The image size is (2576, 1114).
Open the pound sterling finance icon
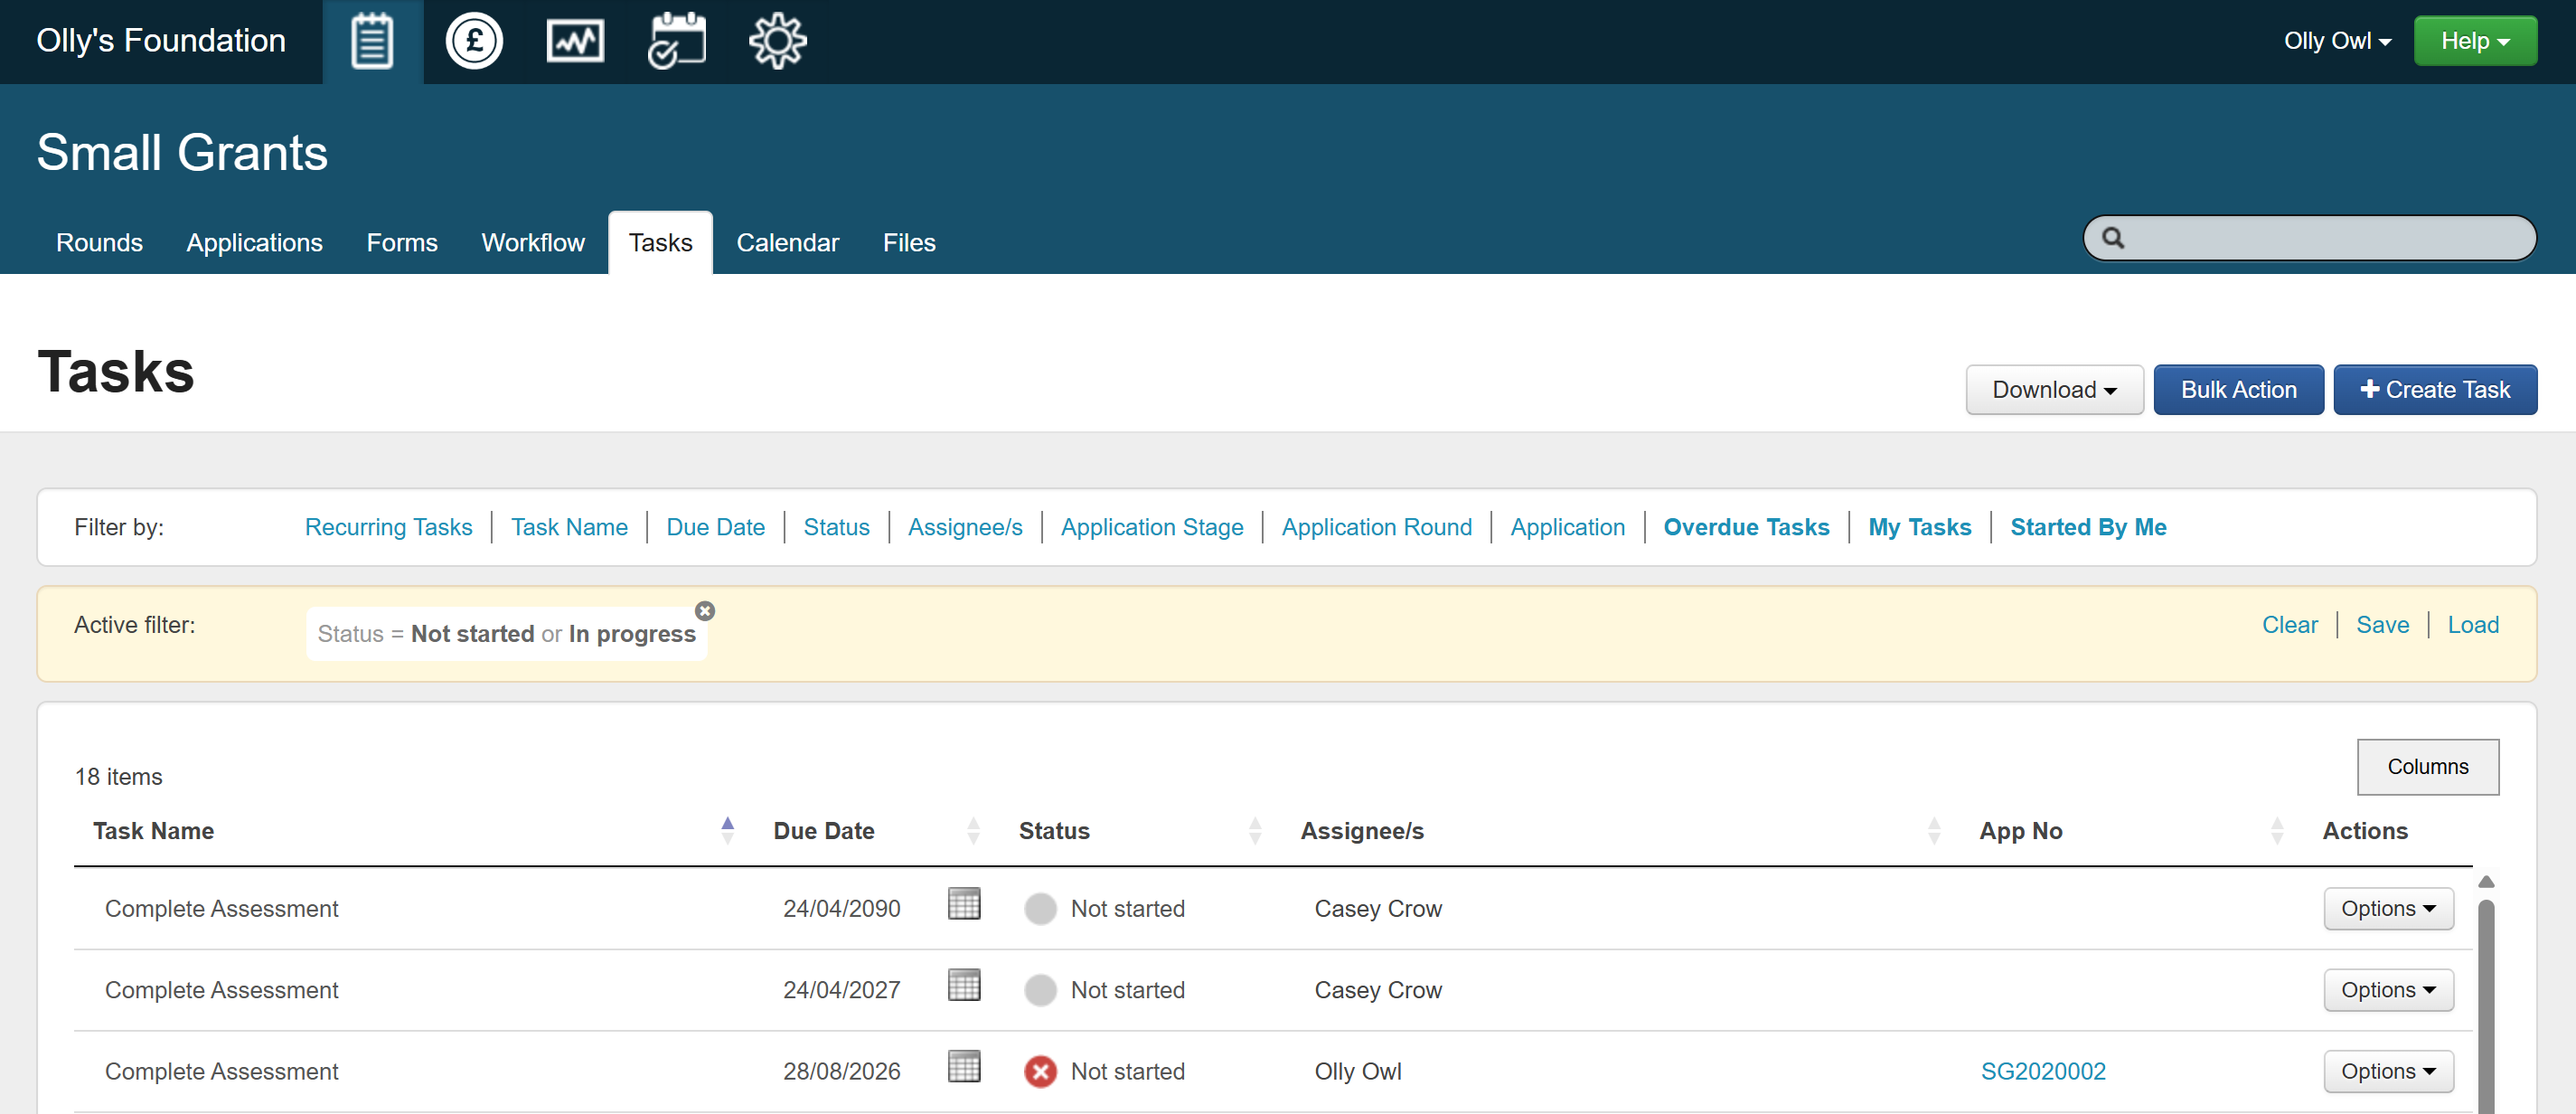coord(474,41)
